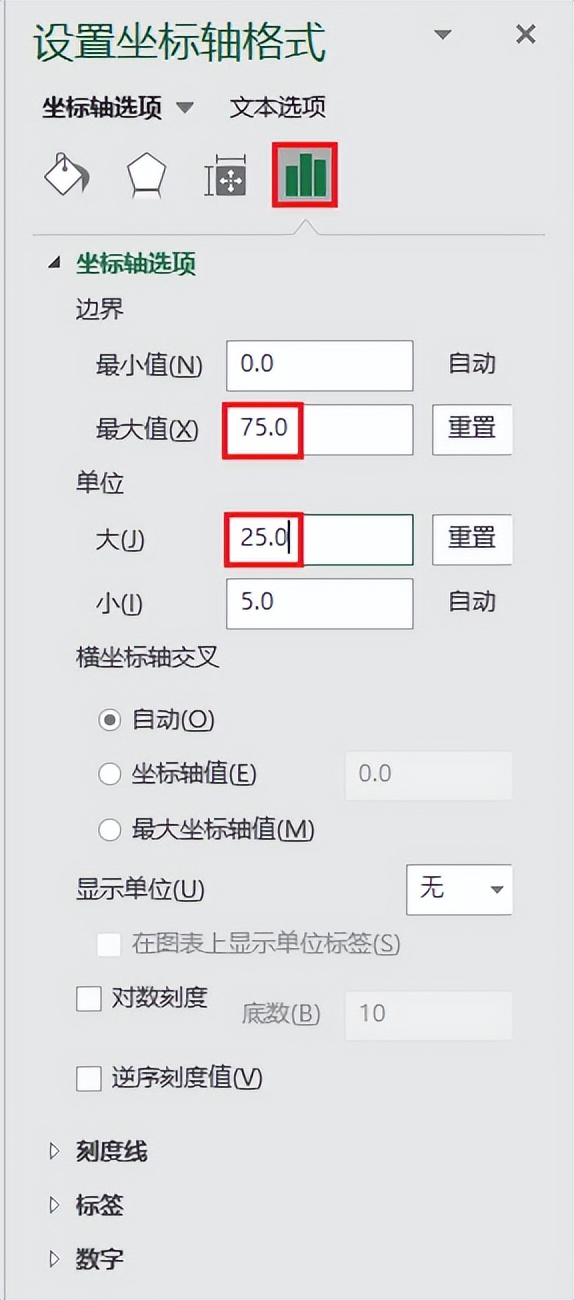Screen dimensions: 574x1300
Task: Open the Fill & Line paint bucket tab
Action: [x=66, y=176]
